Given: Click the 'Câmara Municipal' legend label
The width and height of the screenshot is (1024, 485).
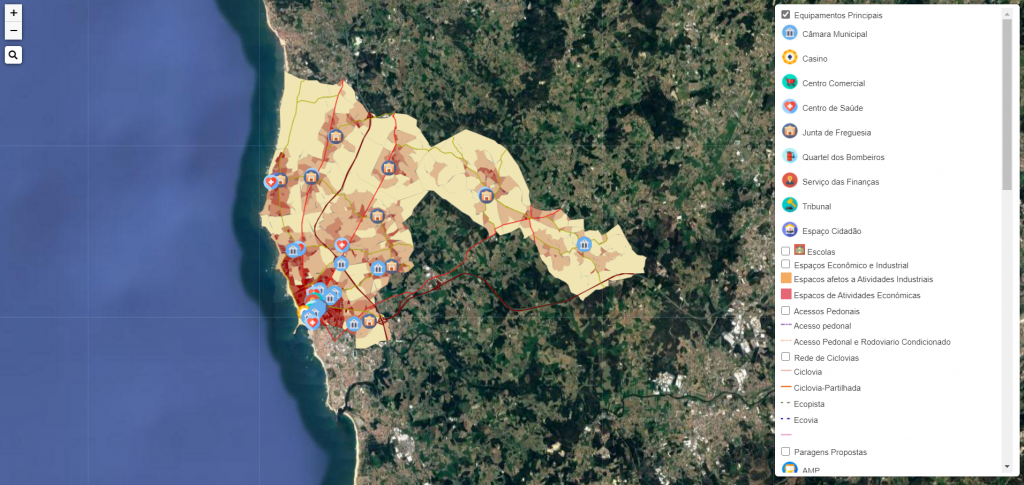Looking at the screenshot, I should tap(835, 34).
